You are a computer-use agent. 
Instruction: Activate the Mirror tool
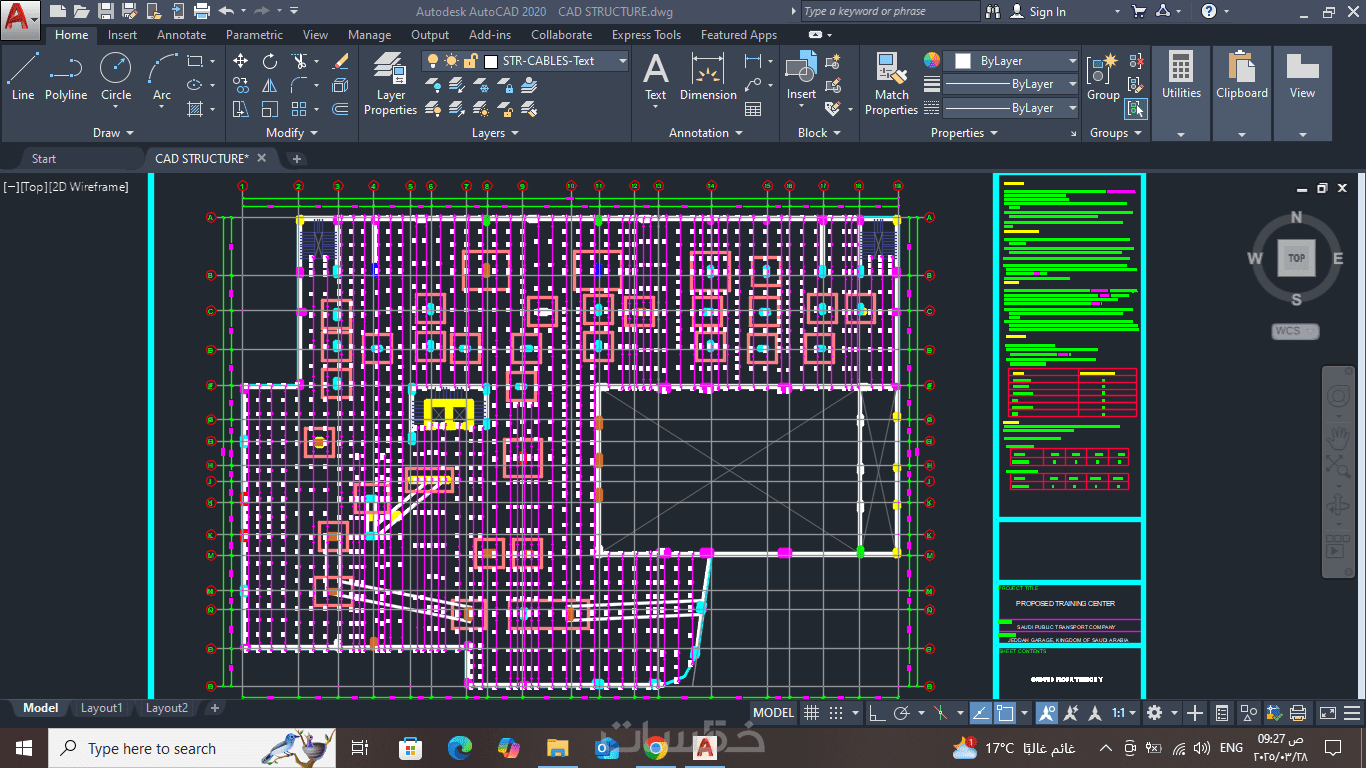270,85
